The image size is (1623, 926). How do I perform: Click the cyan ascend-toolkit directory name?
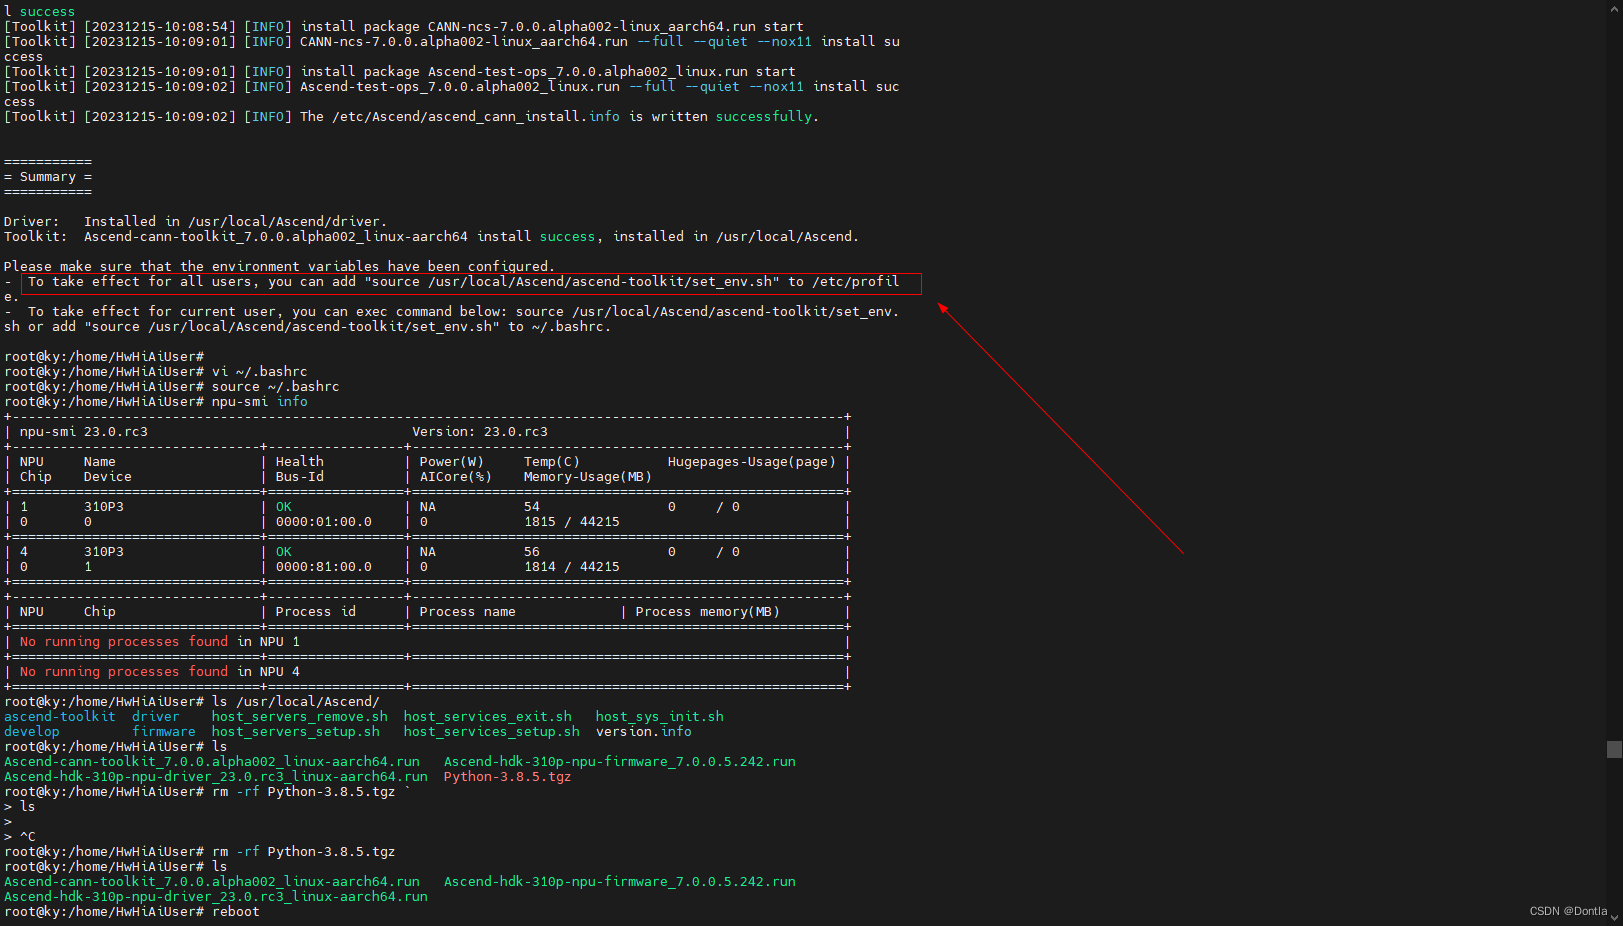pyautogui.click(x=60, y=717)
